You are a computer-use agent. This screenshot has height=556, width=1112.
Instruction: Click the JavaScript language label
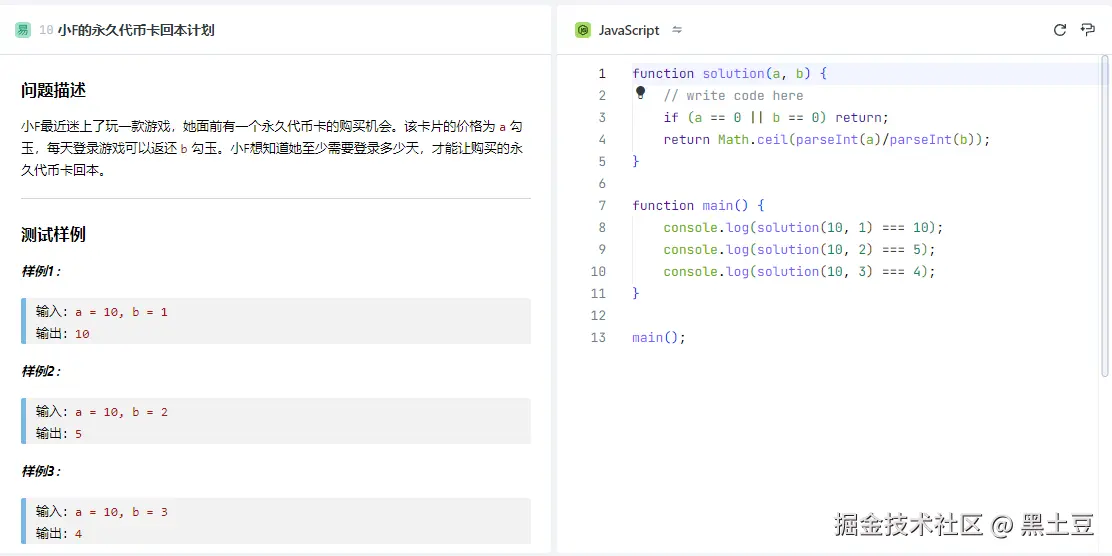(x=628, y=30)
